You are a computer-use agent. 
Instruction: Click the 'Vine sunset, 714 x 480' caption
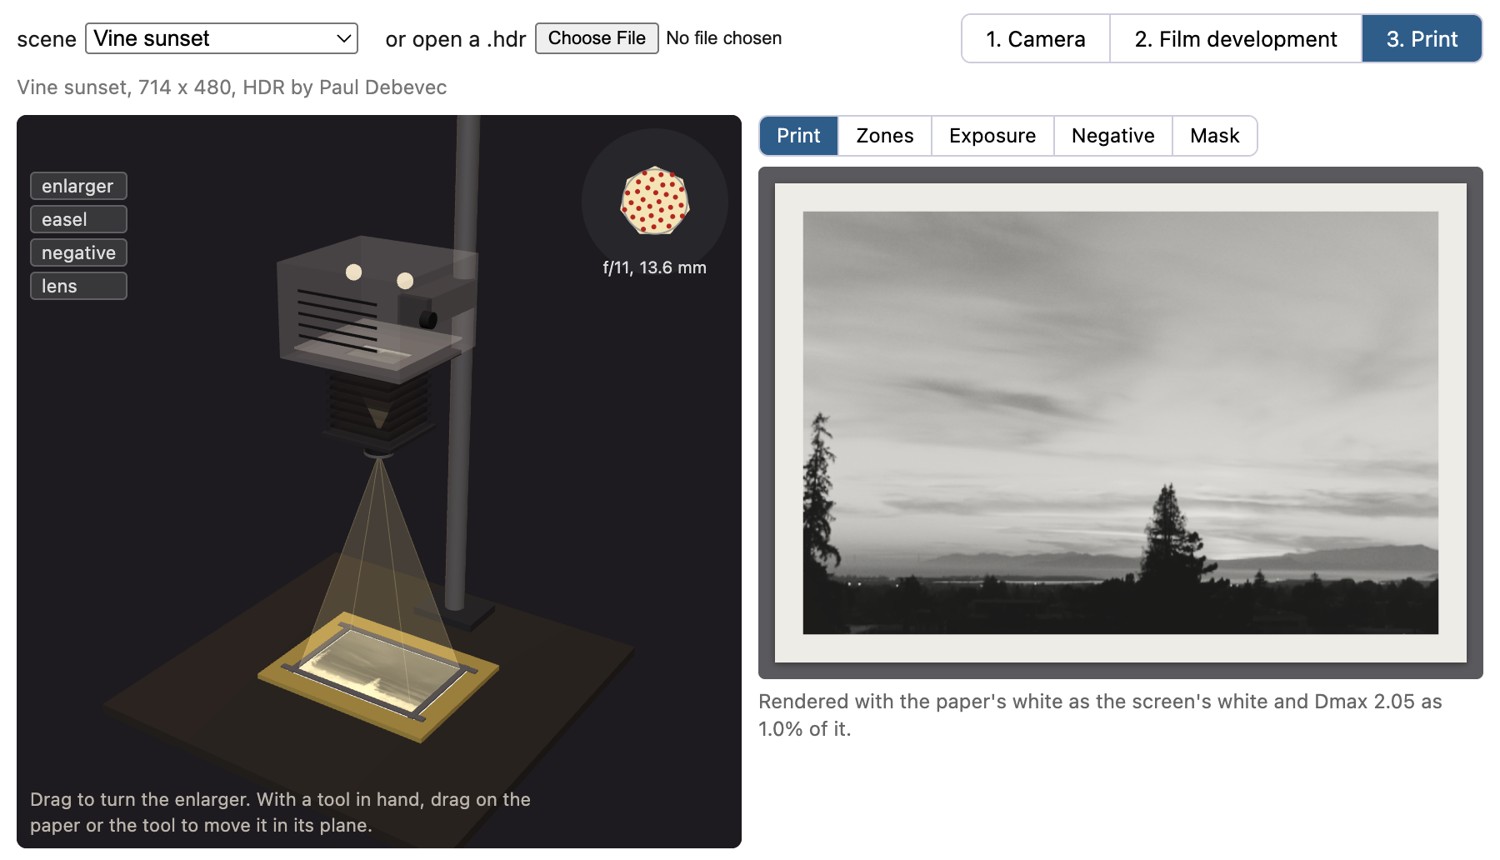[232, 87]
